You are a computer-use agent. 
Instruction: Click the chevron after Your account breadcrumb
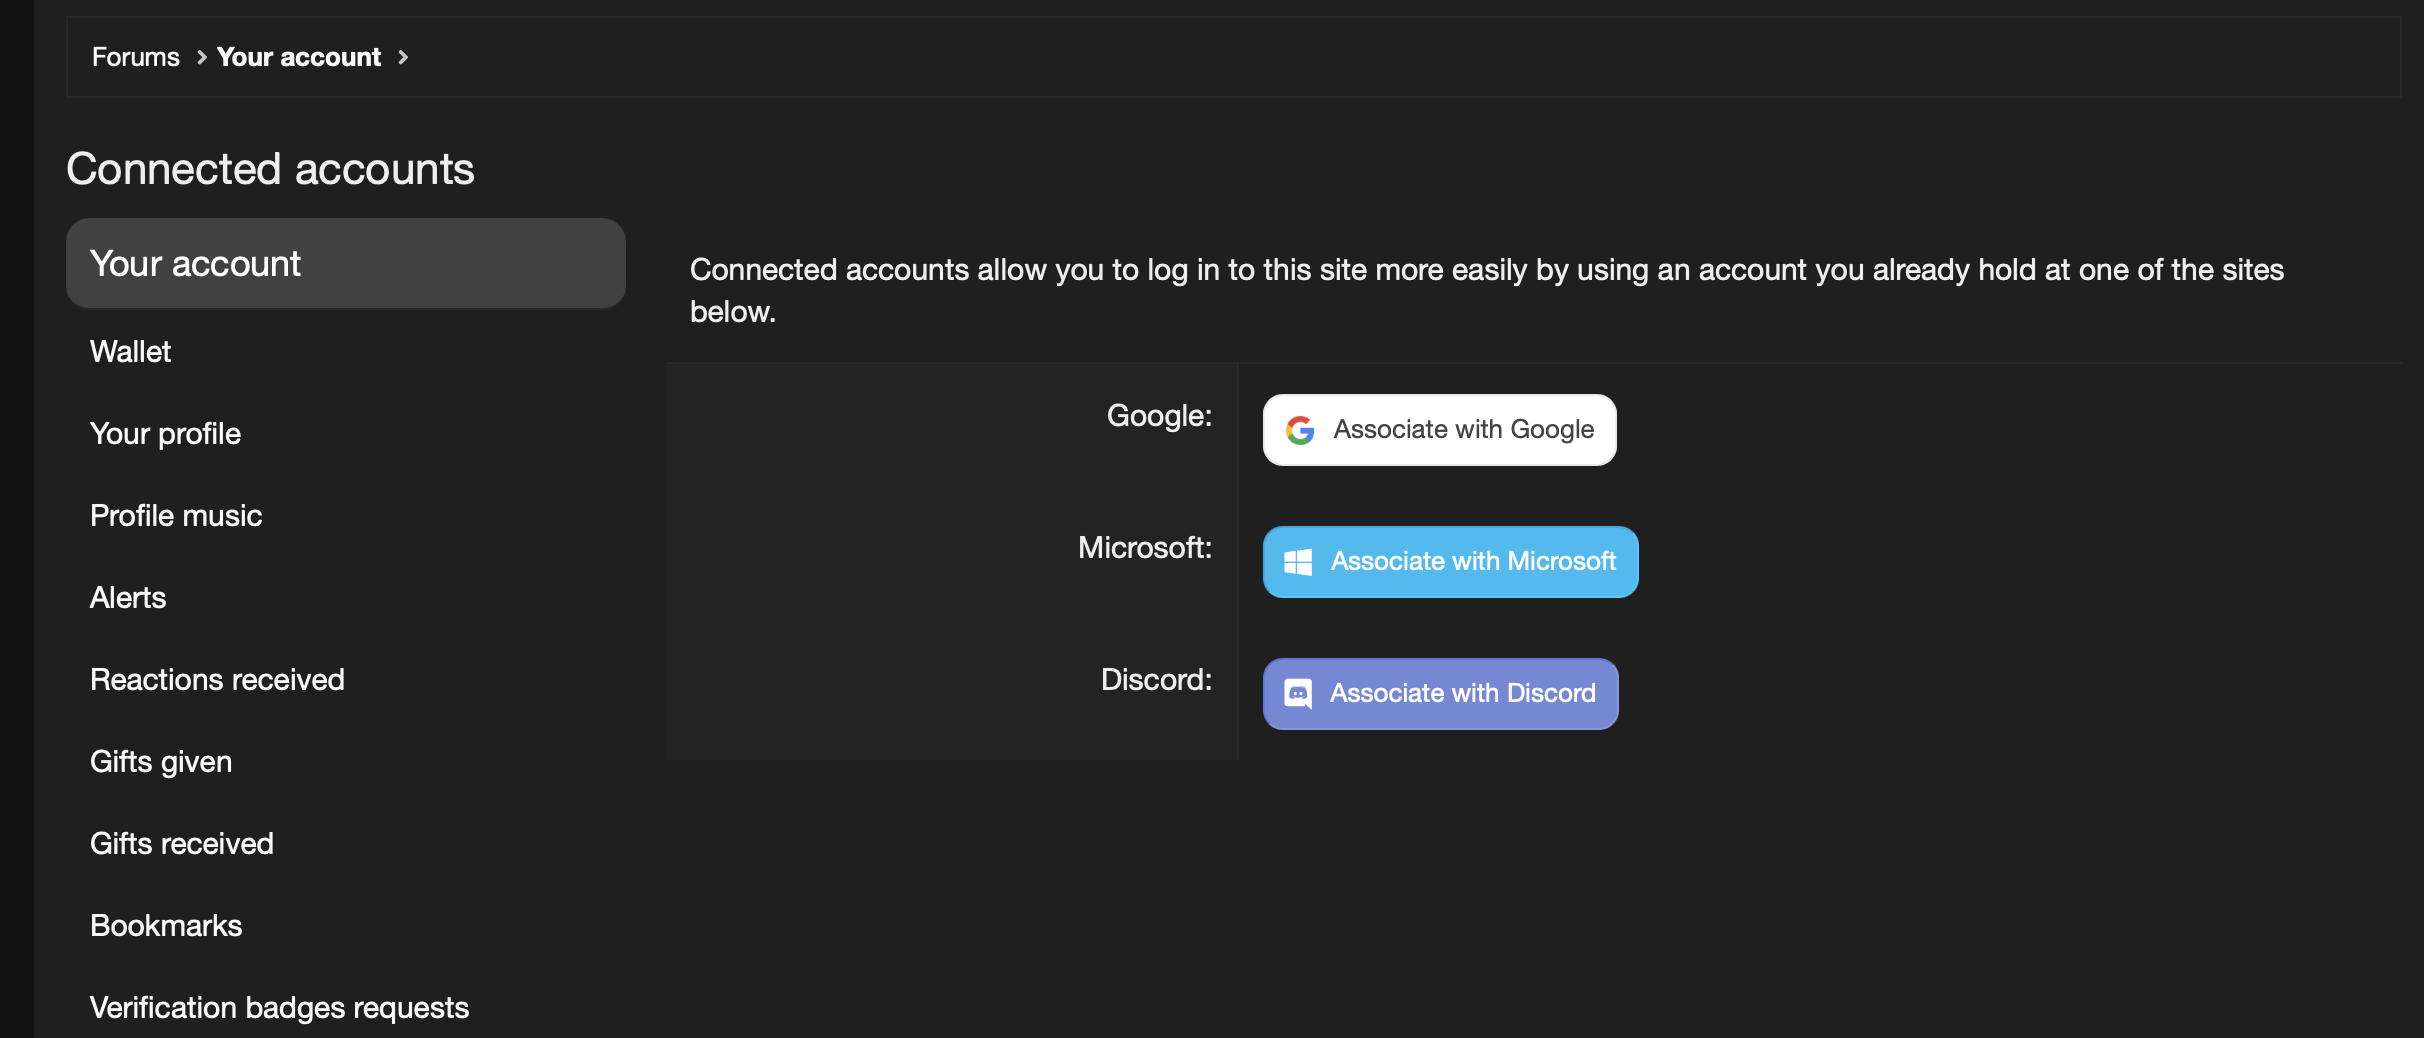pyautogui.click(x=403, y=58)
